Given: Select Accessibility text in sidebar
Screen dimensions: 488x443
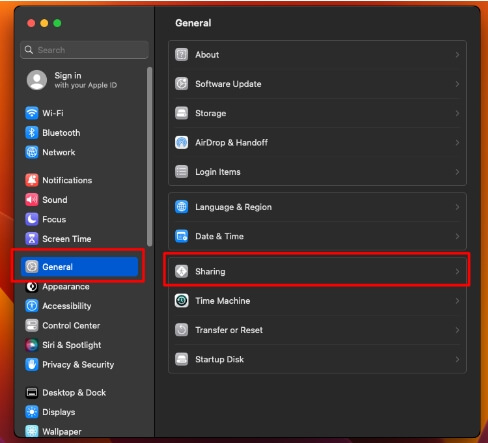Looking at the screenshot, I should pos(67,306).
